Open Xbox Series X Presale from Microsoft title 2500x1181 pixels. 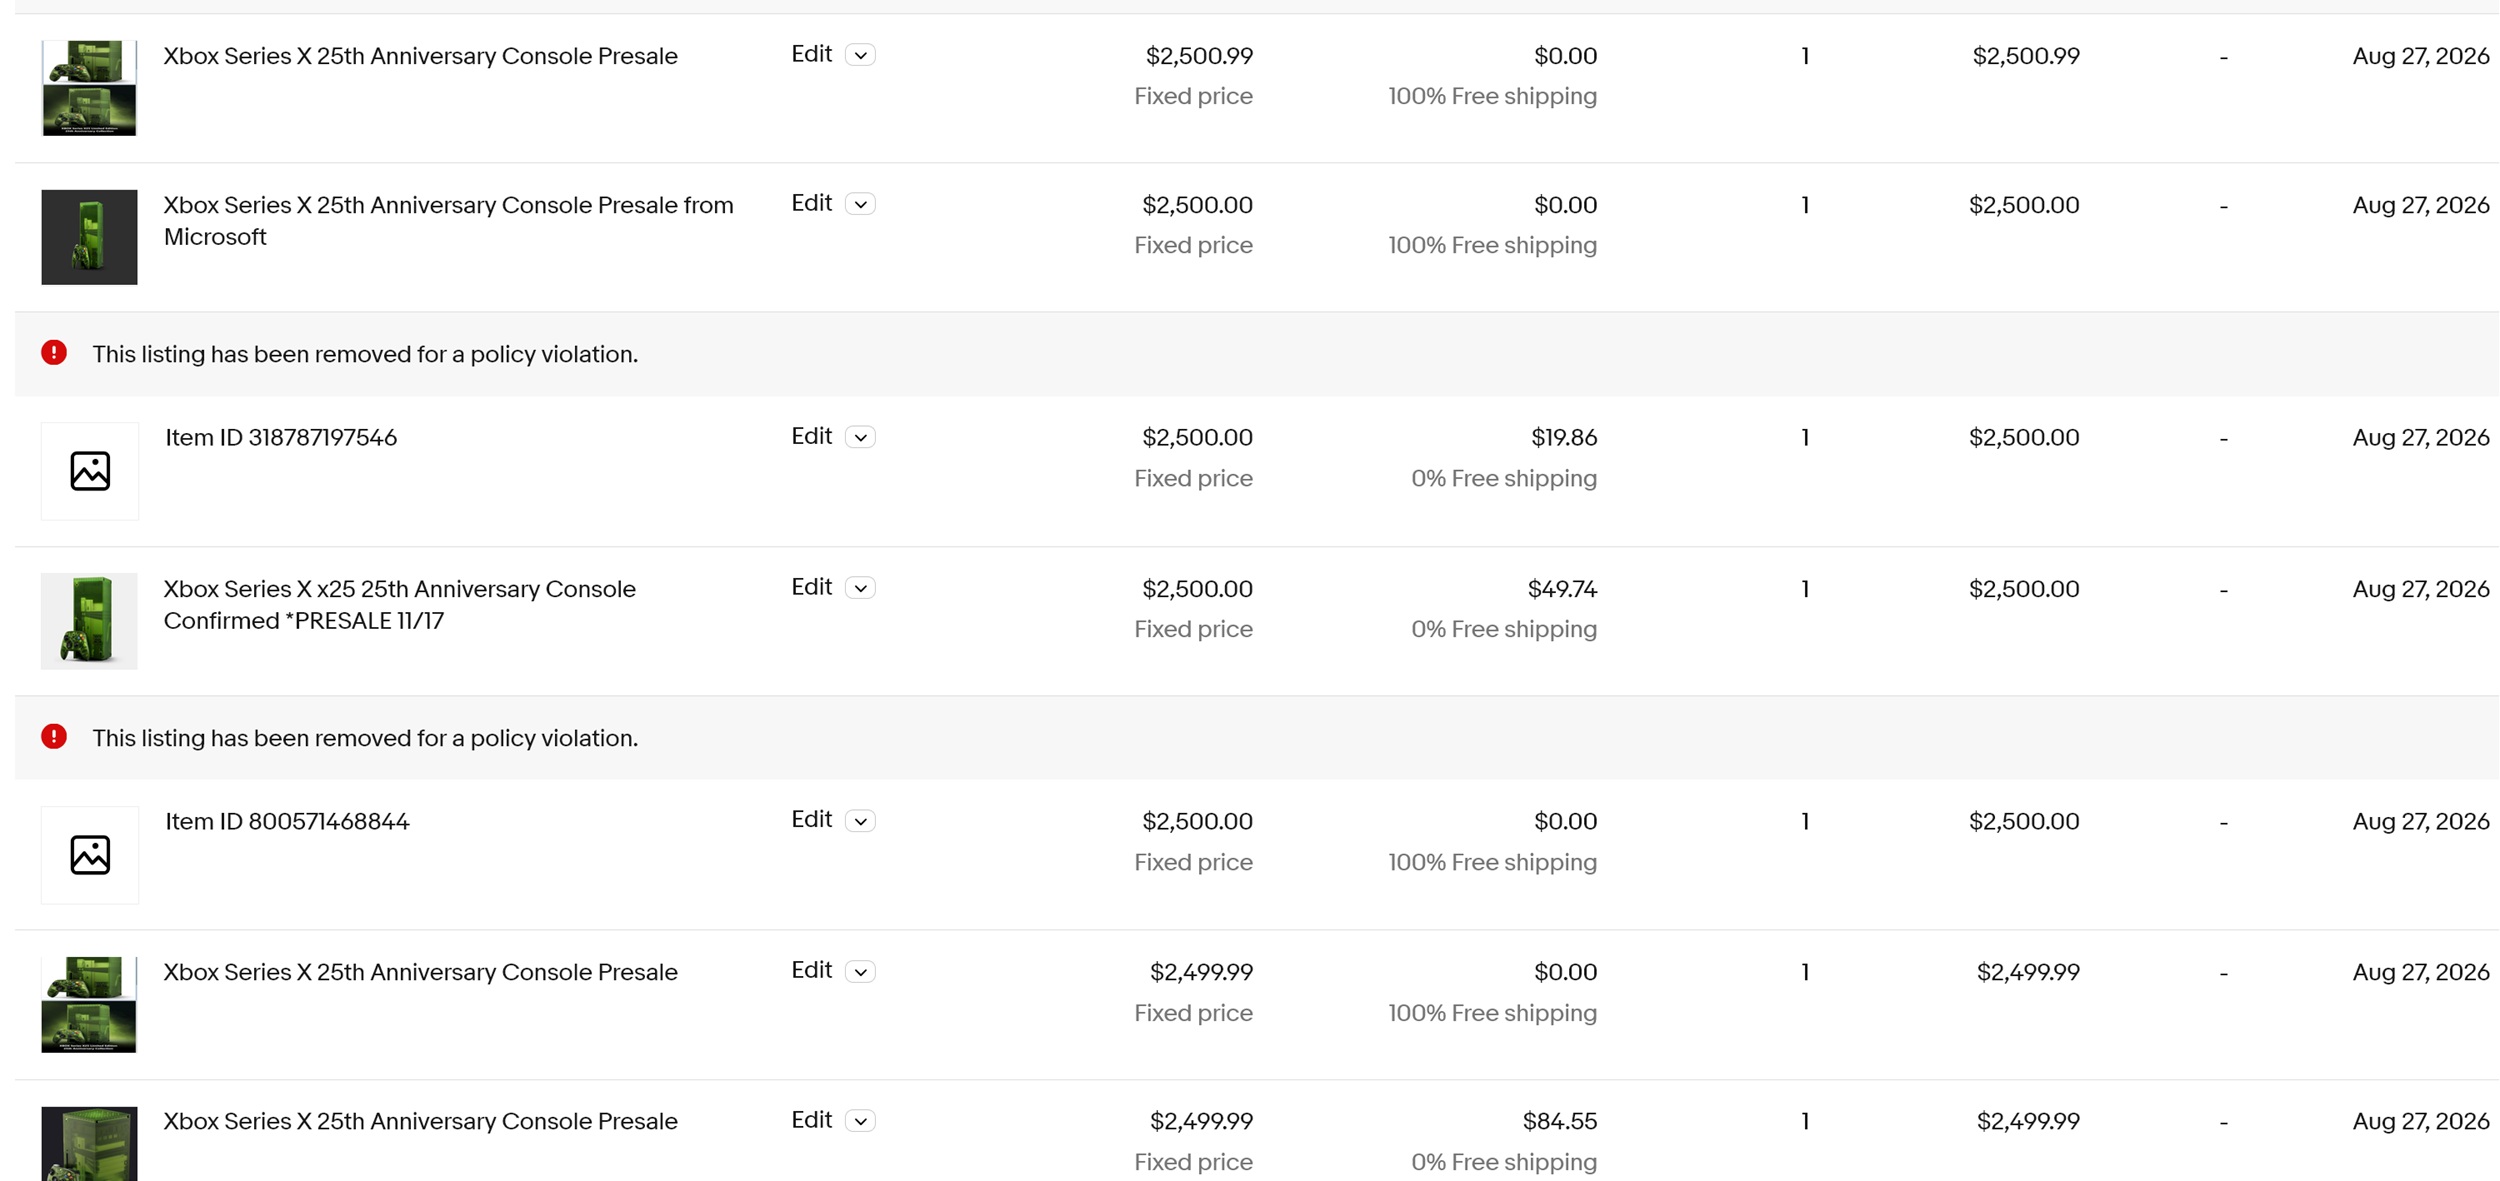tap(448, 221)
